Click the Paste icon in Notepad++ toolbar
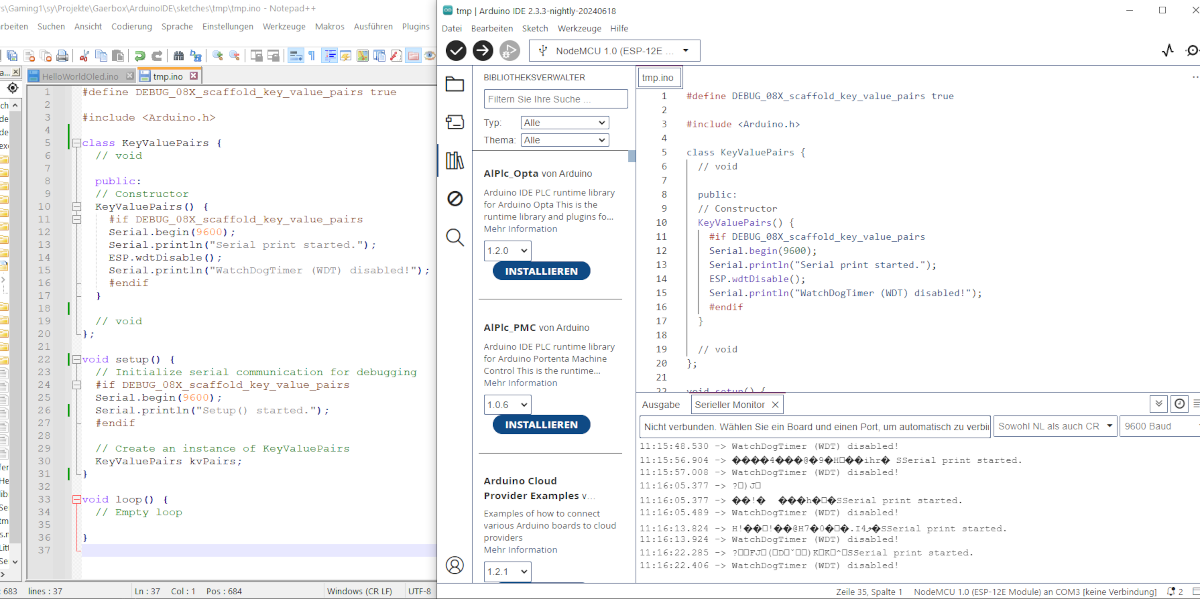Viewport: 1200px width, 599px height. [117, 56]
